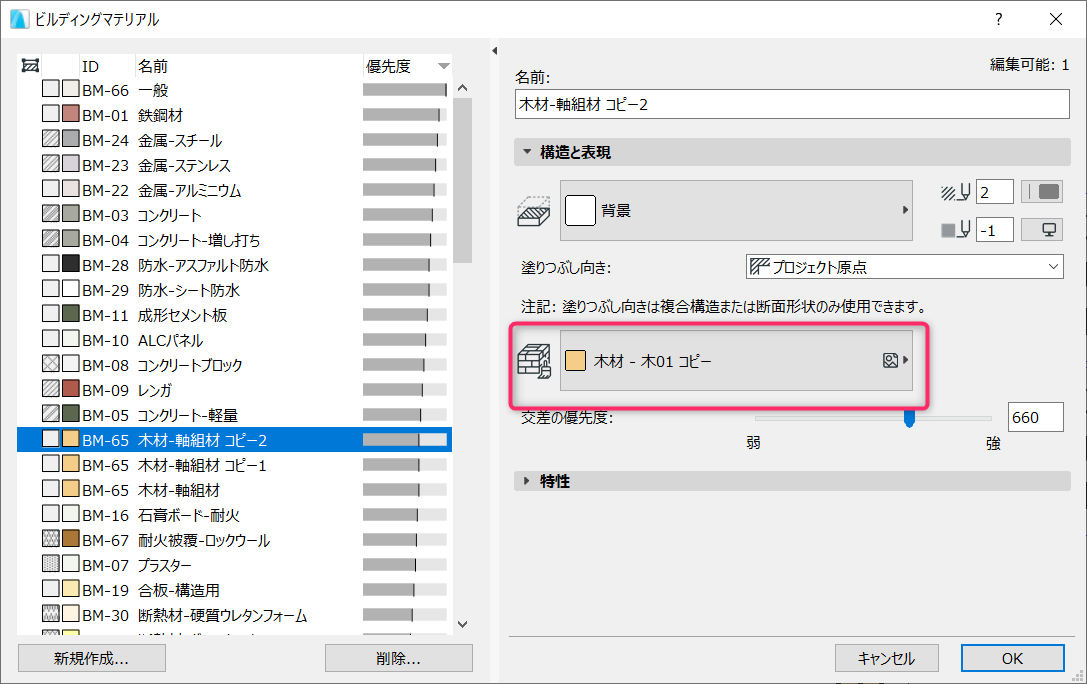Close the ビルディングマテリアル dialog
The height and width of the screenshot is (684, 1087).
tap(1056, 19)
